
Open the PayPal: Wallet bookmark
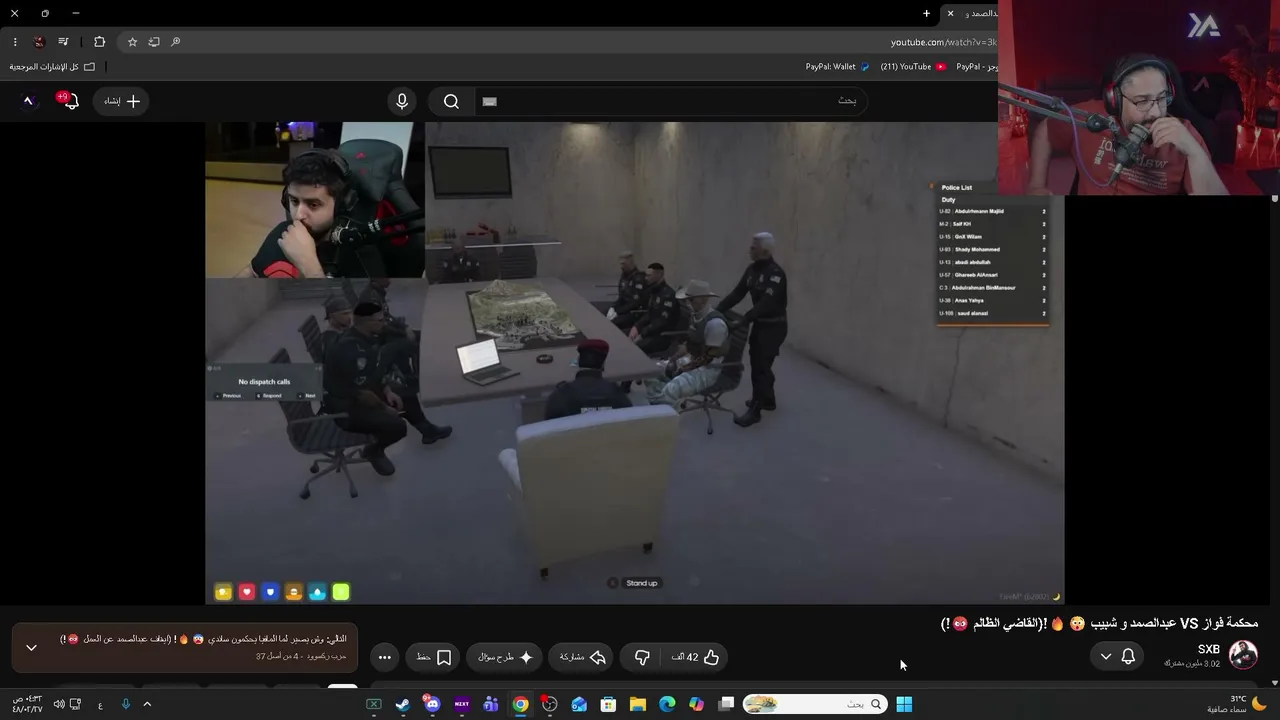(838, 67)
